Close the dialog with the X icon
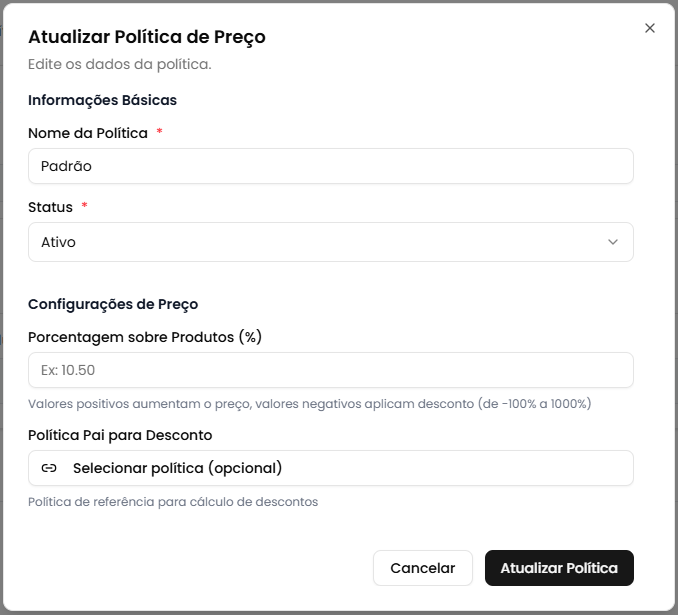Image resolution: width=678 pixels, height=615 pixels. [x=650, y=28]
